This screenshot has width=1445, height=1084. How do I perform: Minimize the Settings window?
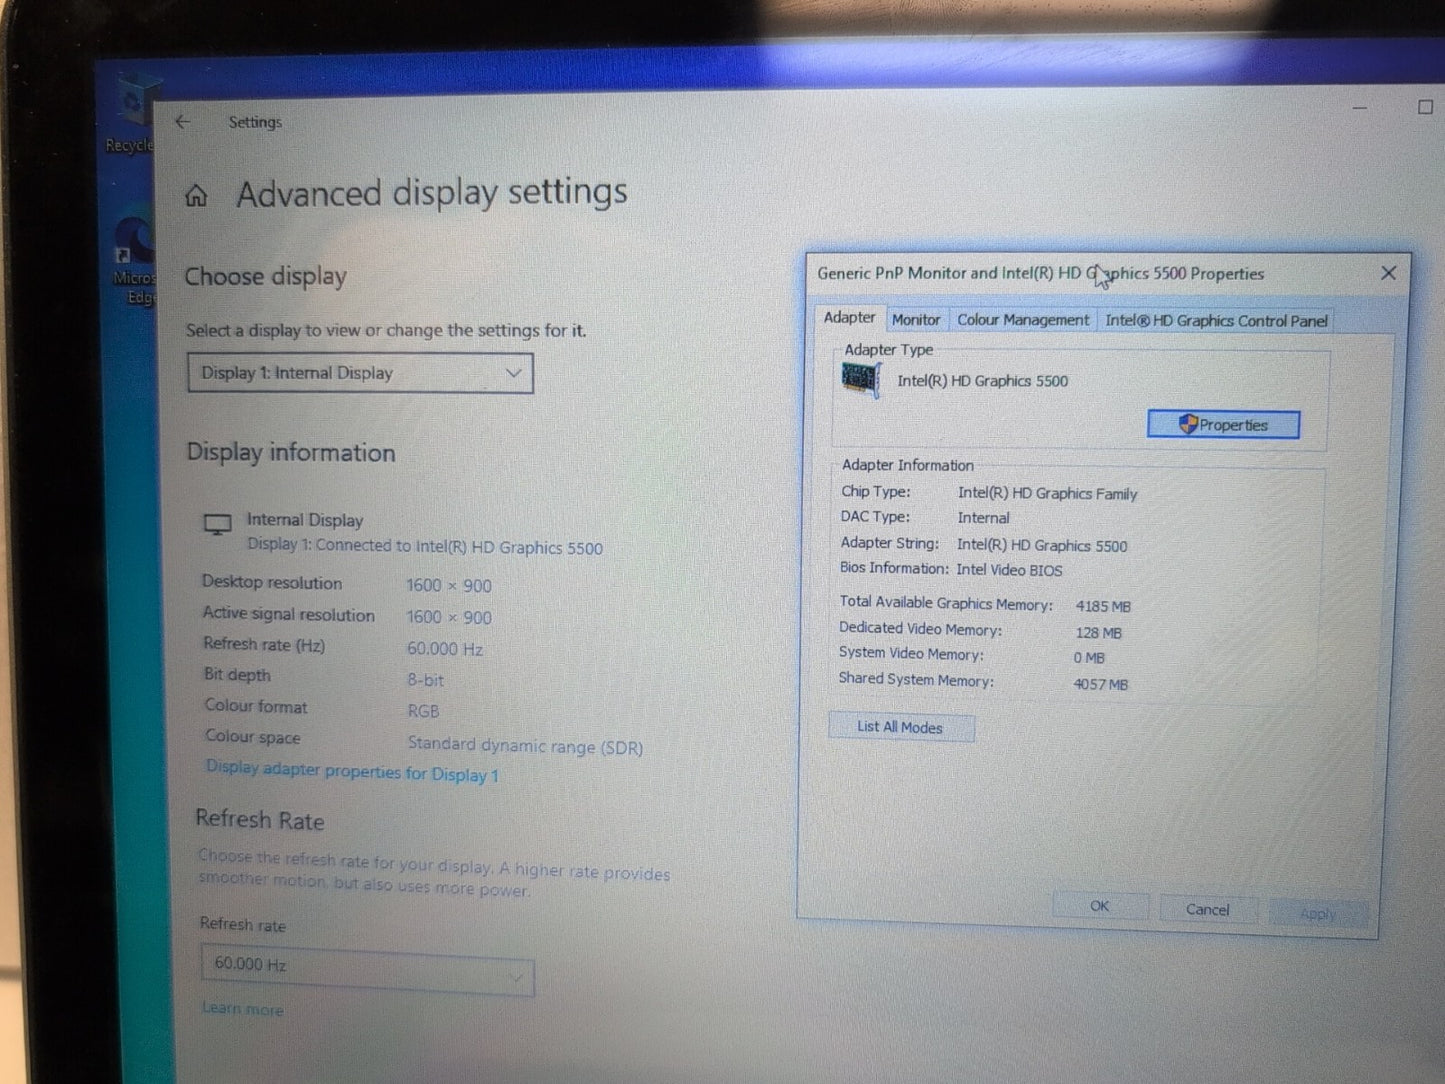1360,107
